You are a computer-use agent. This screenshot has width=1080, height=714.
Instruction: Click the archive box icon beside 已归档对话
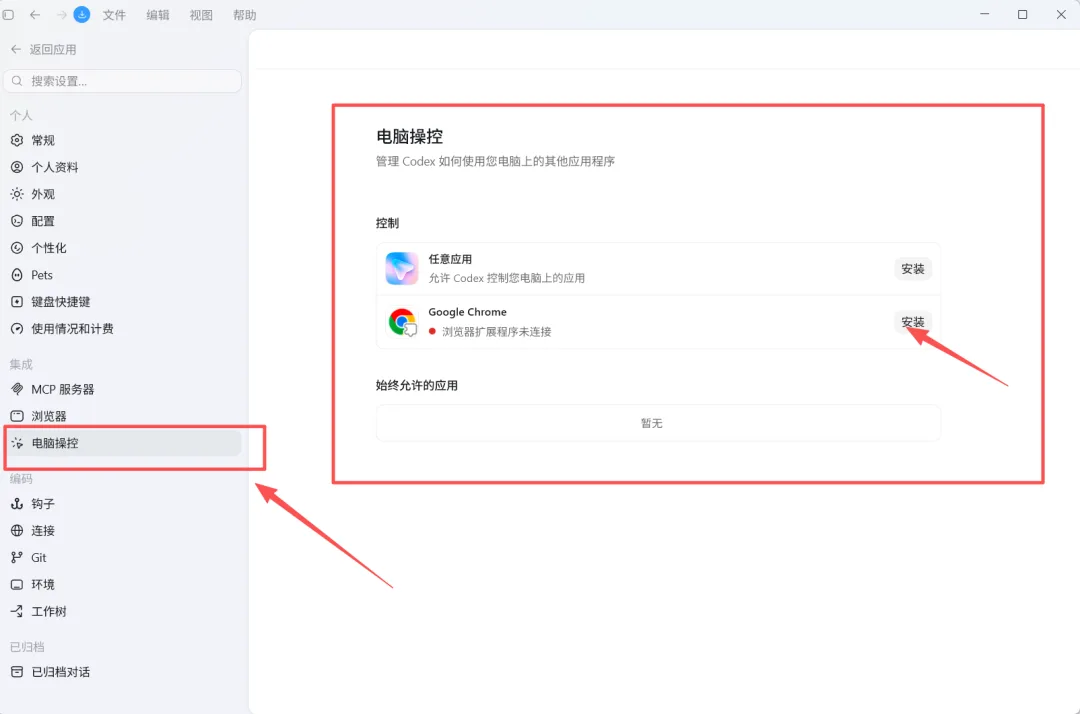(17, 672)
